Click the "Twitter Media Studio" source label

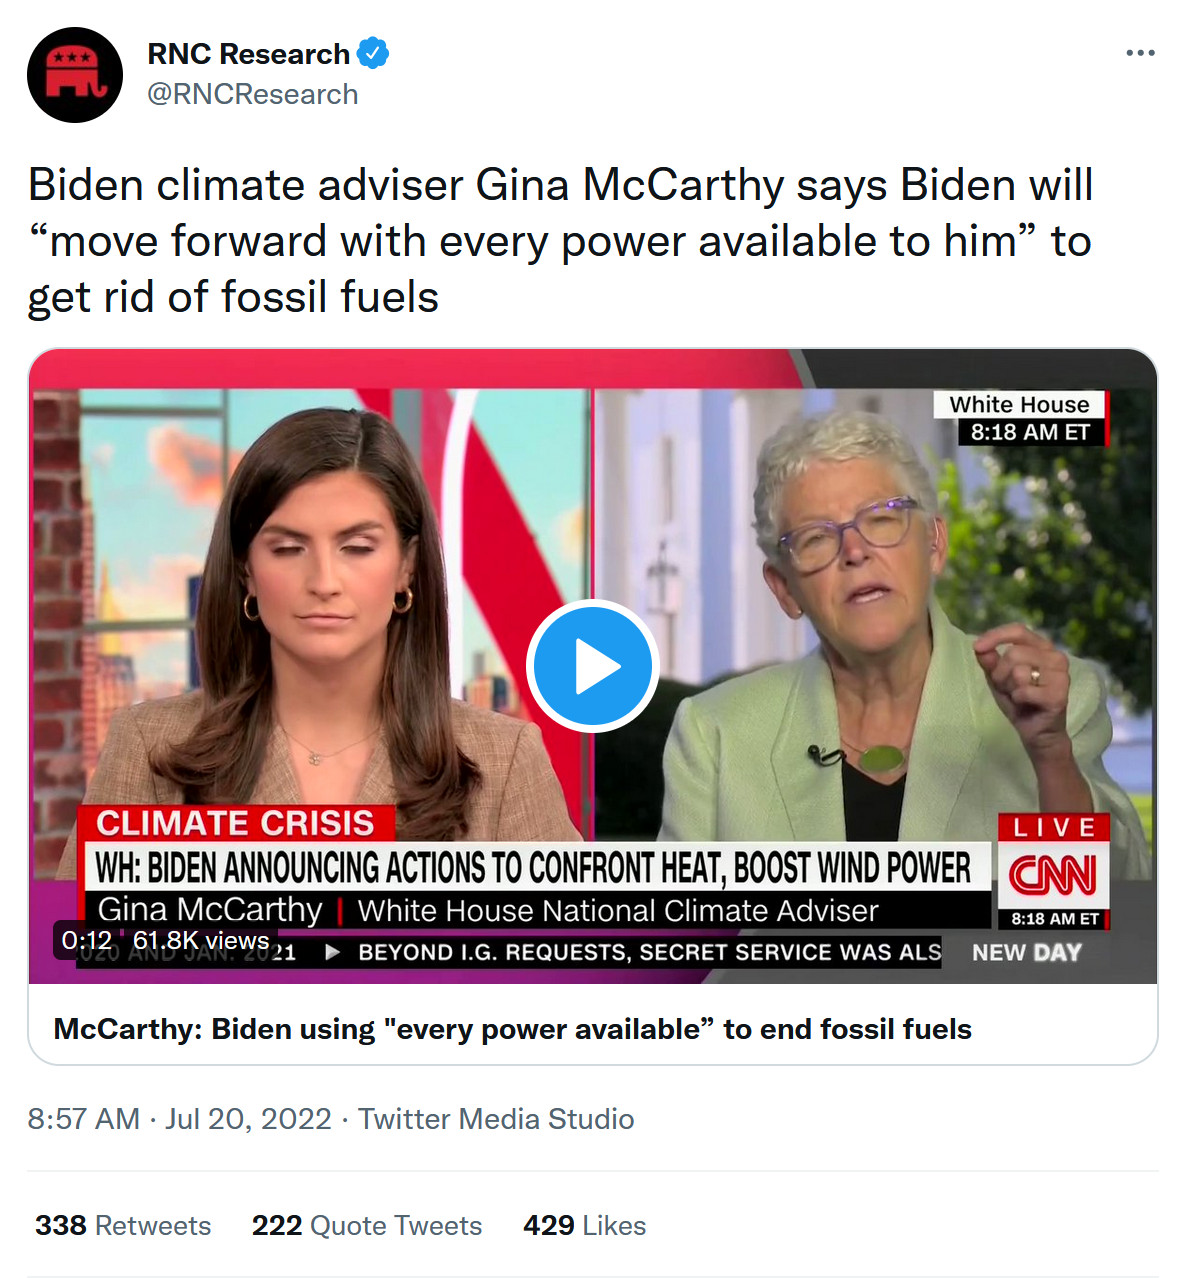pos(496,1119)
